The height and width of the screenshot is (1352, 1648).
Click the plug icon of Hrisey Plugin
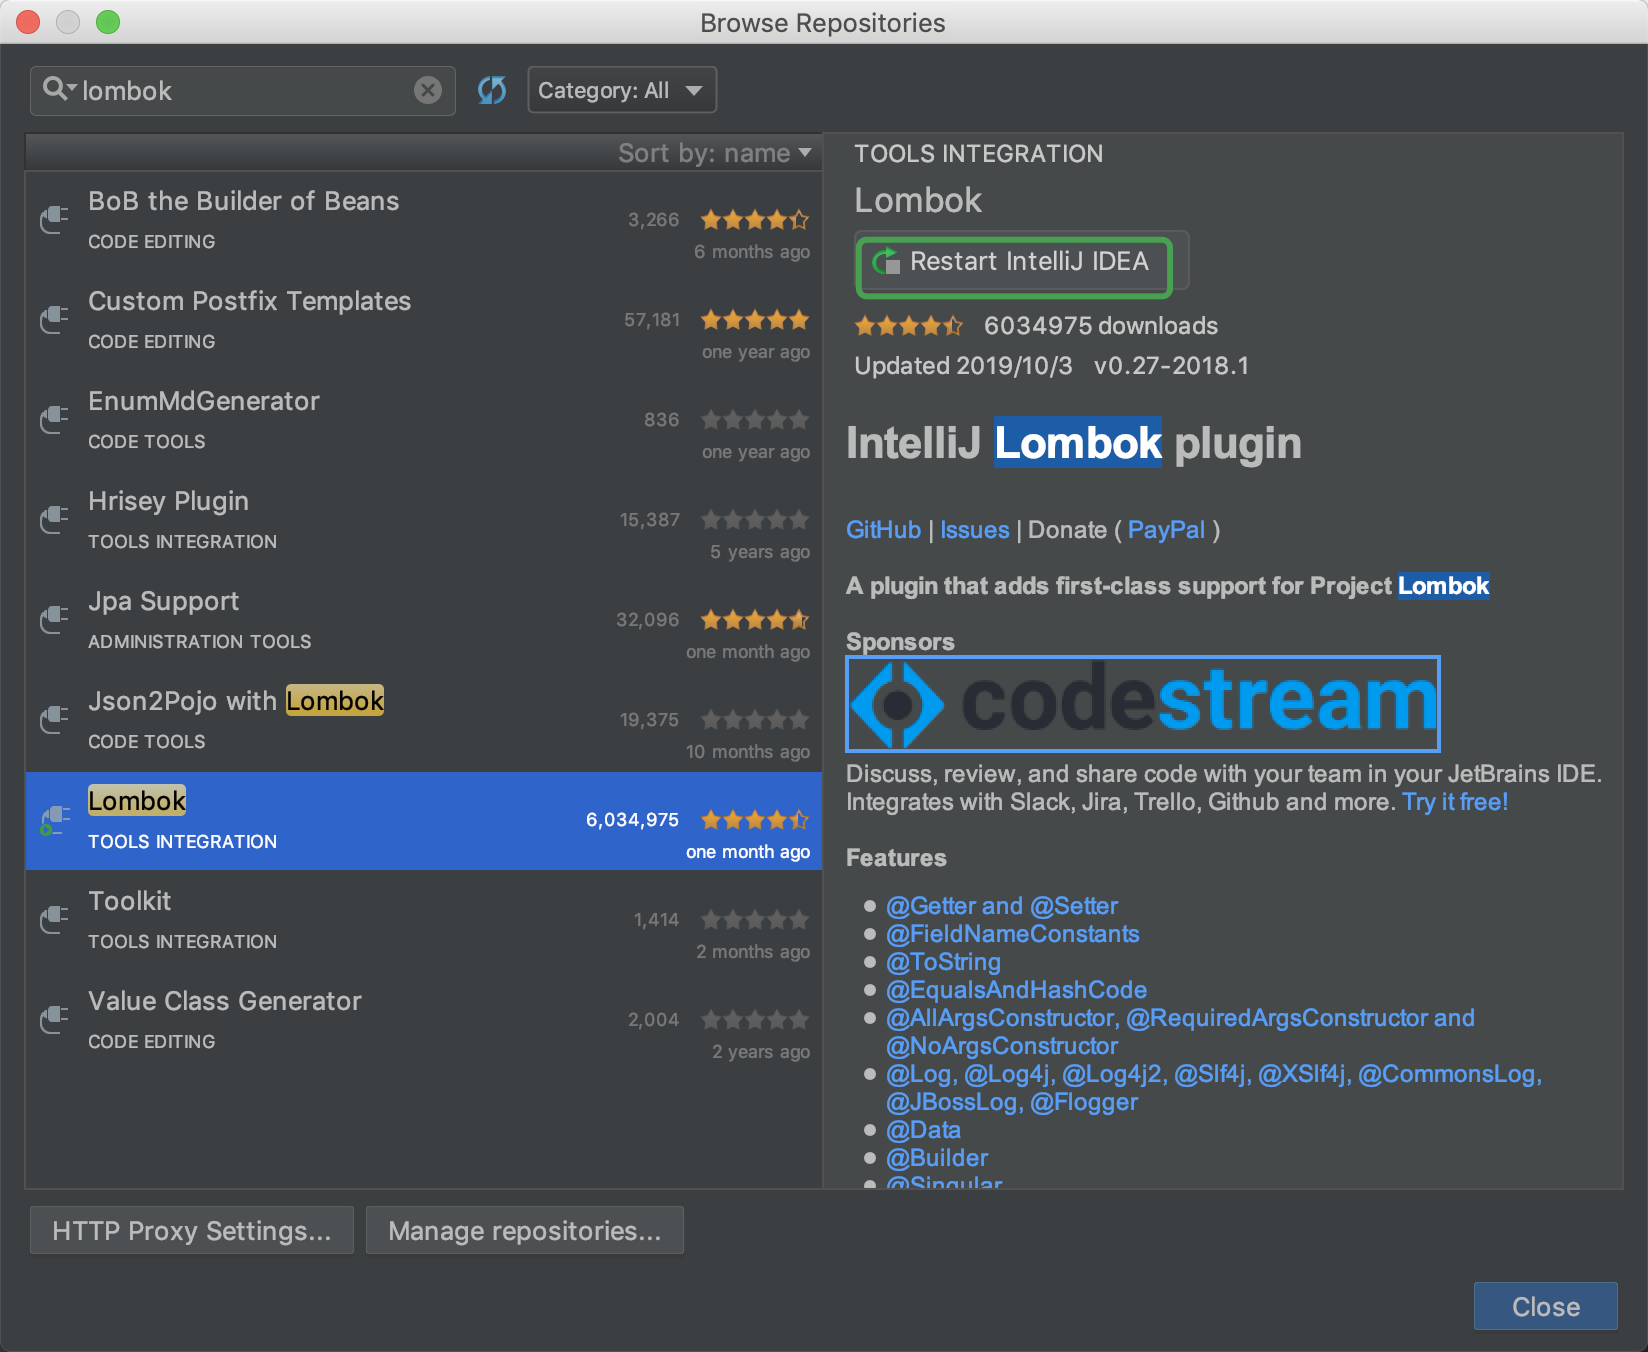[x=54, y=520]
